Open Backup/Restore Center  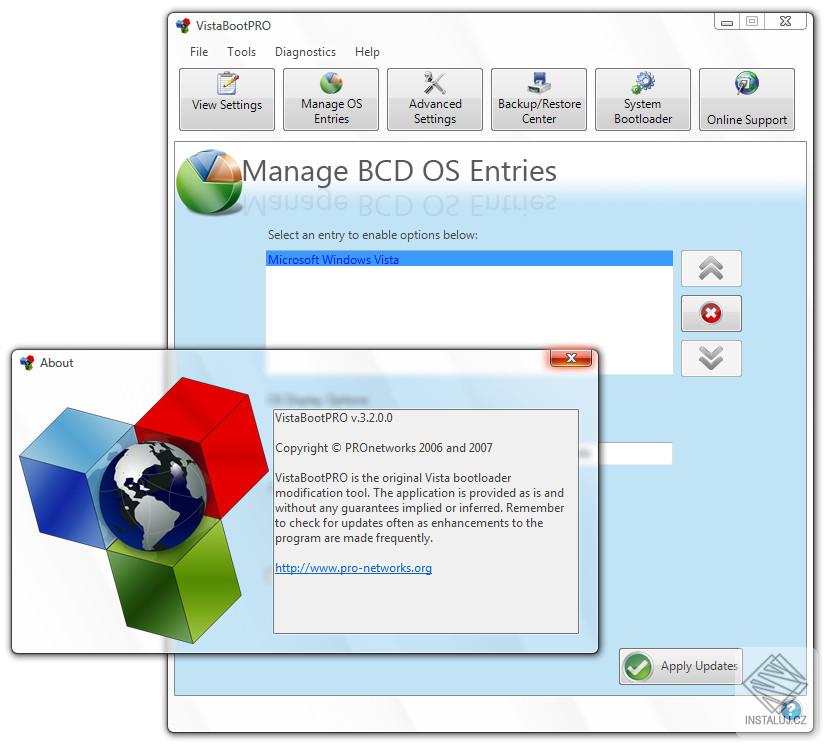click(x=539, y=99)
